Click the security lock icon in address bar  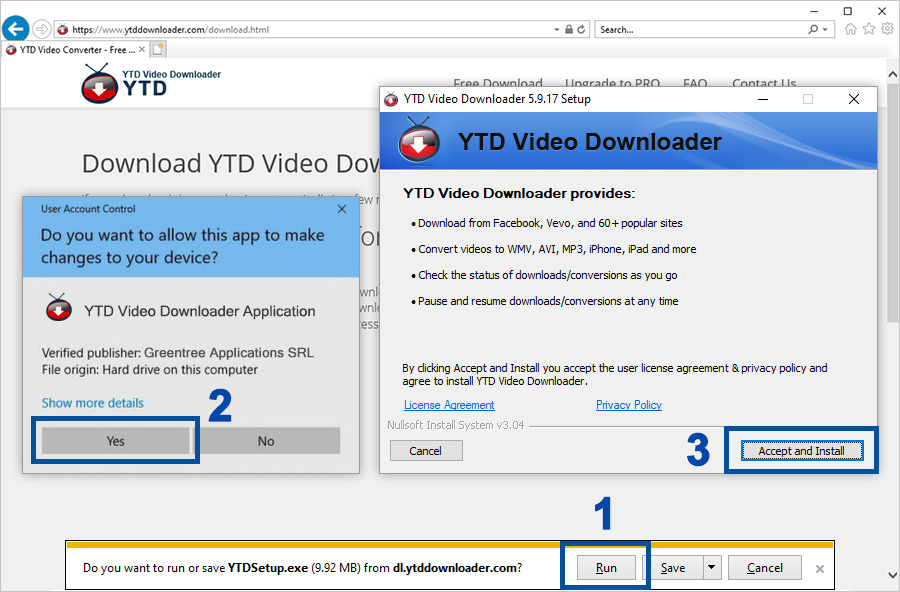(568, 29)
